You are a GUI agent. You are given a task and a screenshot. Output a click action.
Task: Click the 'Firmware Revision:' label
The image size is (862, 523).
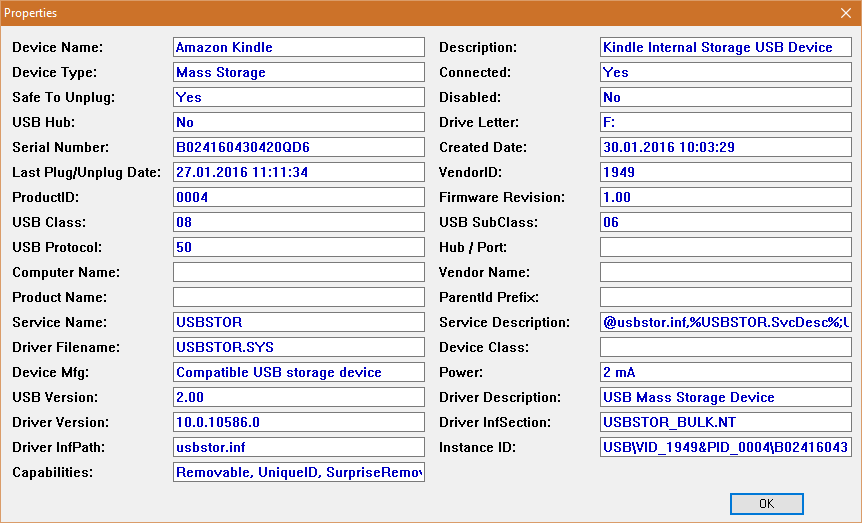pyautogui.click(x=502, y=197)
